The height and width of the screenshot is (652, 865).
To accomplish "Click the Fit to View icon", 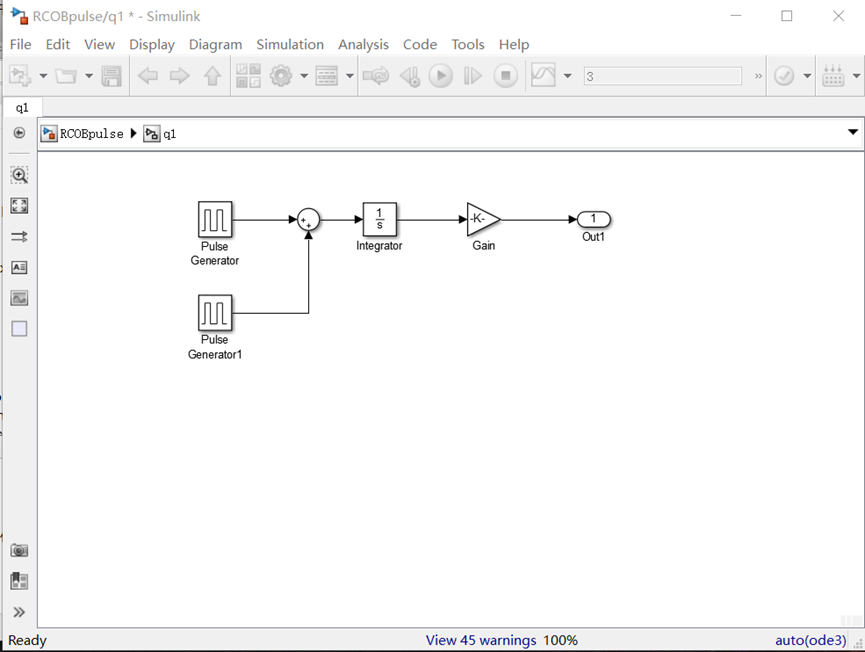I will click(x=19, y=206).
